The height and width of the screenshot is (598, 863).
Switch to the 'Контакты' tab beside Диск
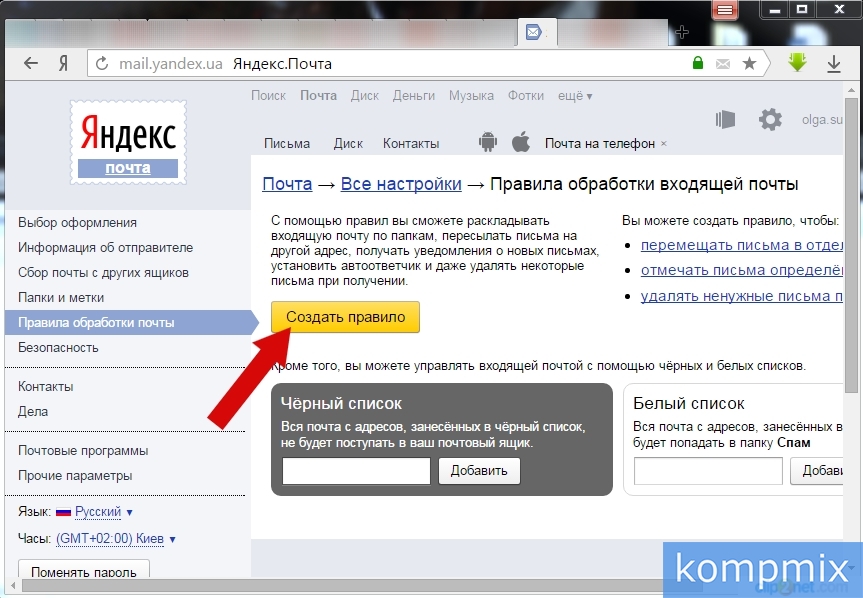tap(411, 144)
